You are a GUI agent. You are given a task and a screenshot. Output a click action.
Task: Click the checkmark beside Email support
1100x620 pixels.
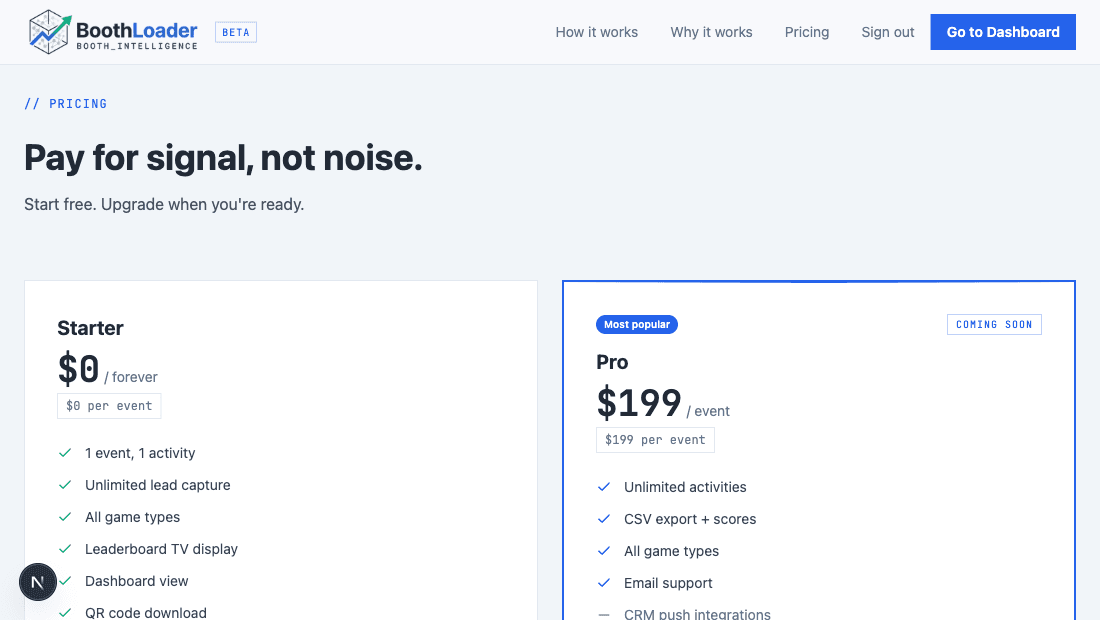tap(604, 583)
